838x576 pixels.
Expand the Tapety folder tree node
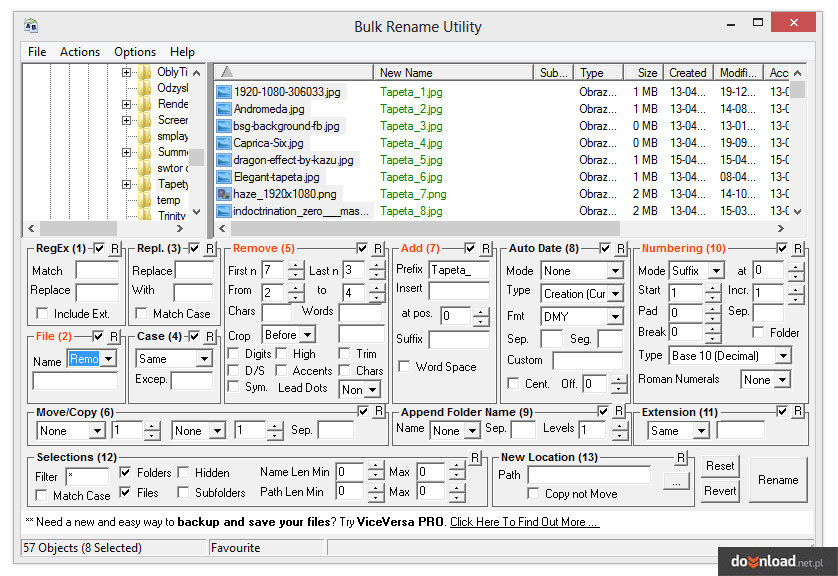(x=126, y=184)
